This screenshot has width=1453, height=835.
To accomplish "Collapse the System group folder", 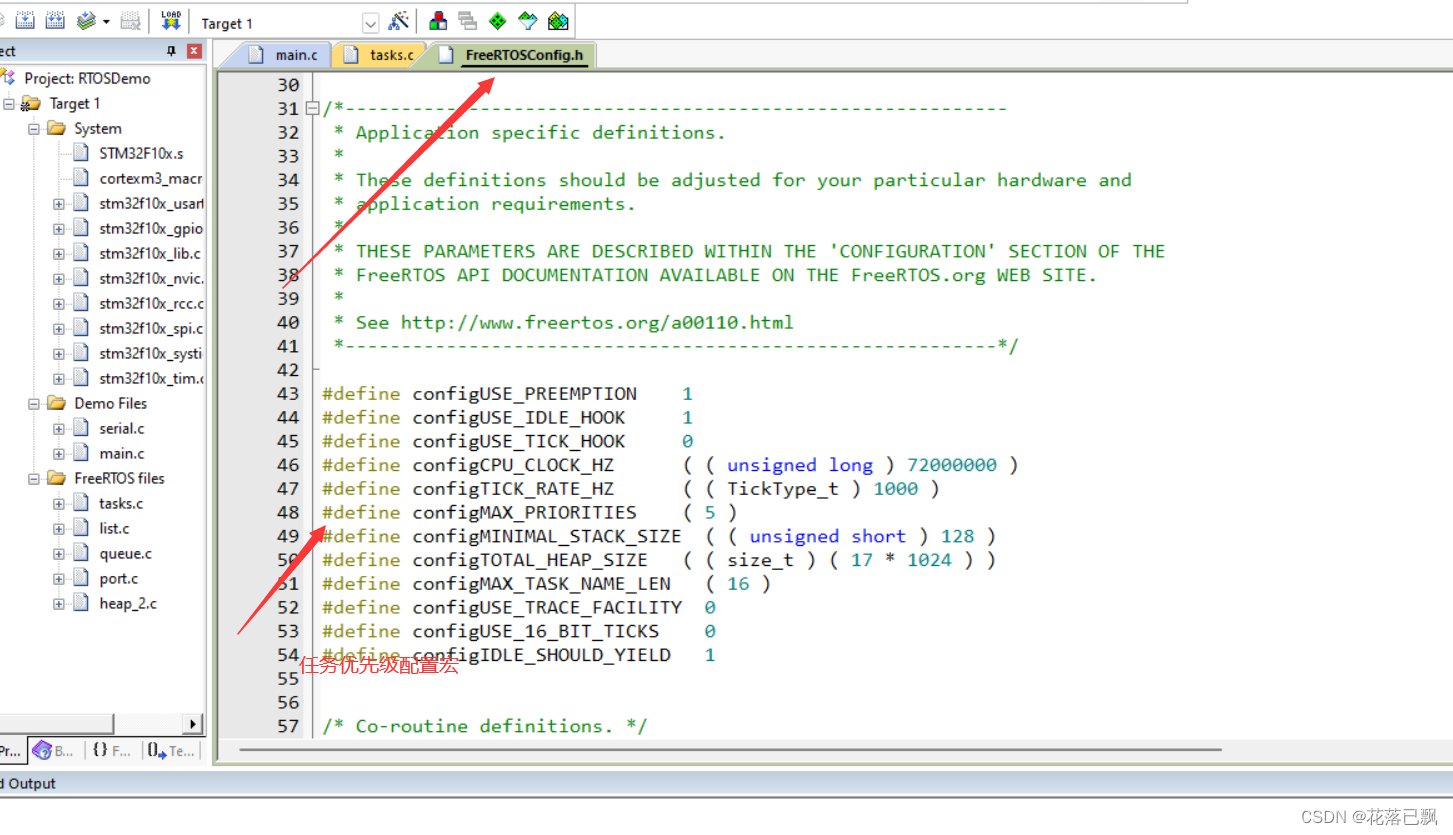I will point(33,129).
